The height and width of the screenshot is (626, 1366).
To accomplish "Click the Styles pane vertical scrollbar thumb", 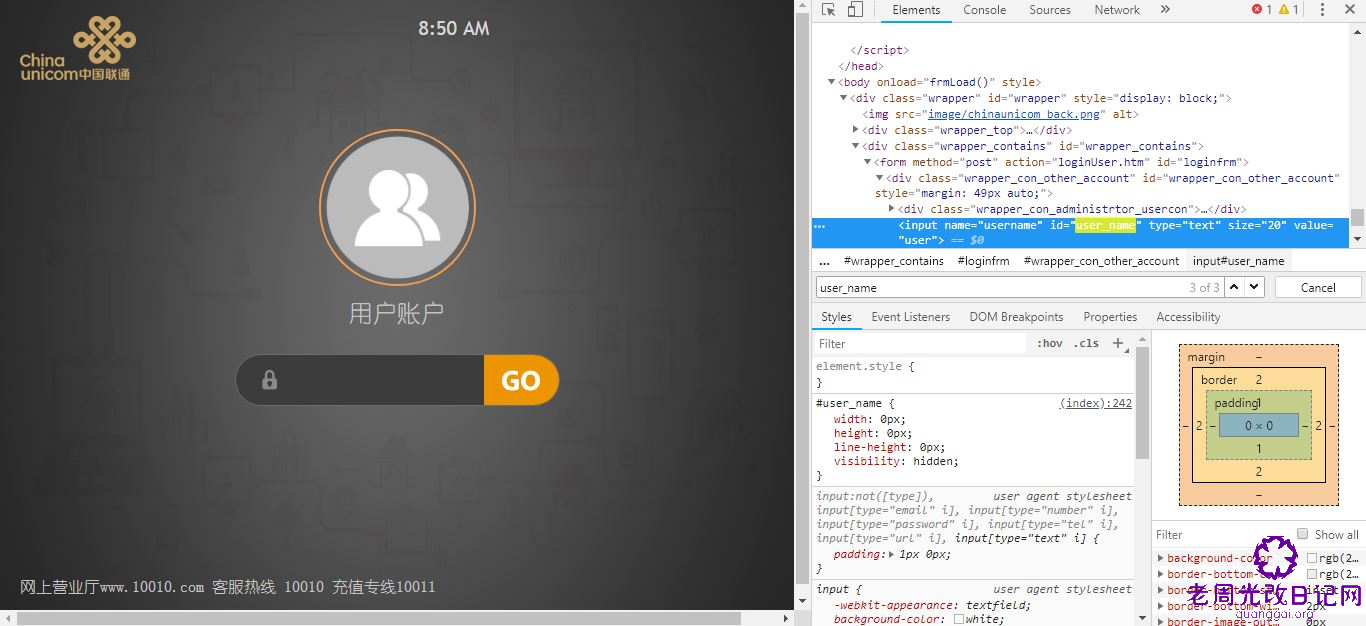I will pyautogui.click(x=1142, y=403).
